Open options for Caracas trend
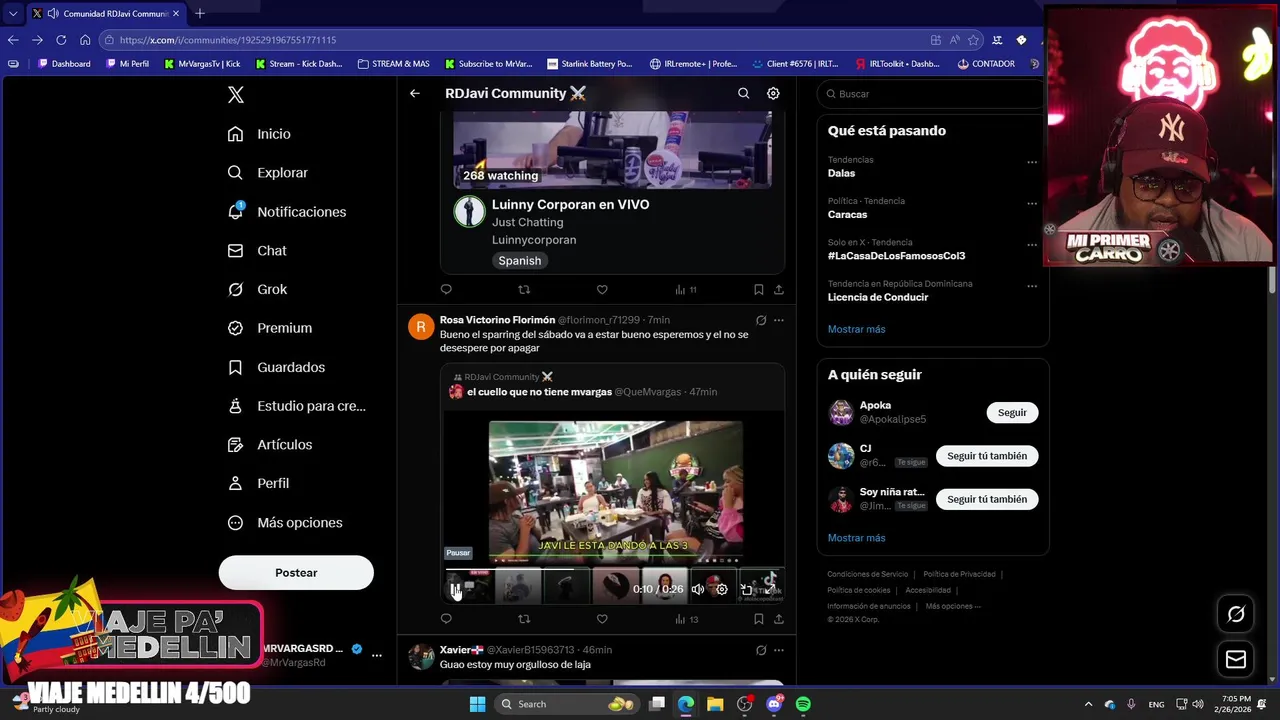The height and width of the screenshot is (720, 1280). point(1032,203)
